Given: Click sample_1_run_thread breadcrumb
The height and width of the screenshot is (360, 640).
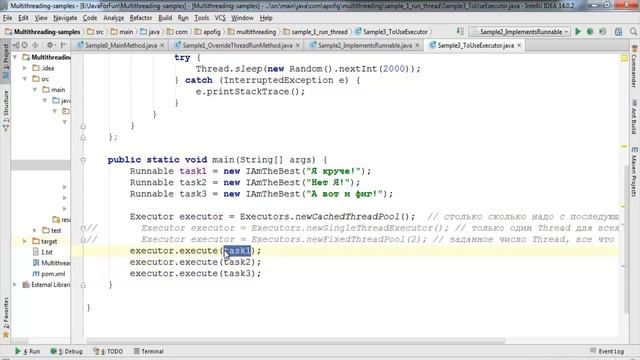Looking at the screenshot, I should (315, 31).
